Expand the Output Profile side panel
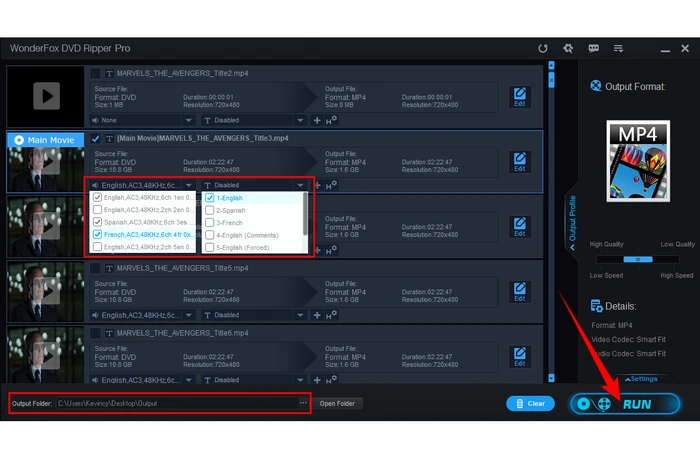700x455 pixels. pos(572,222)
